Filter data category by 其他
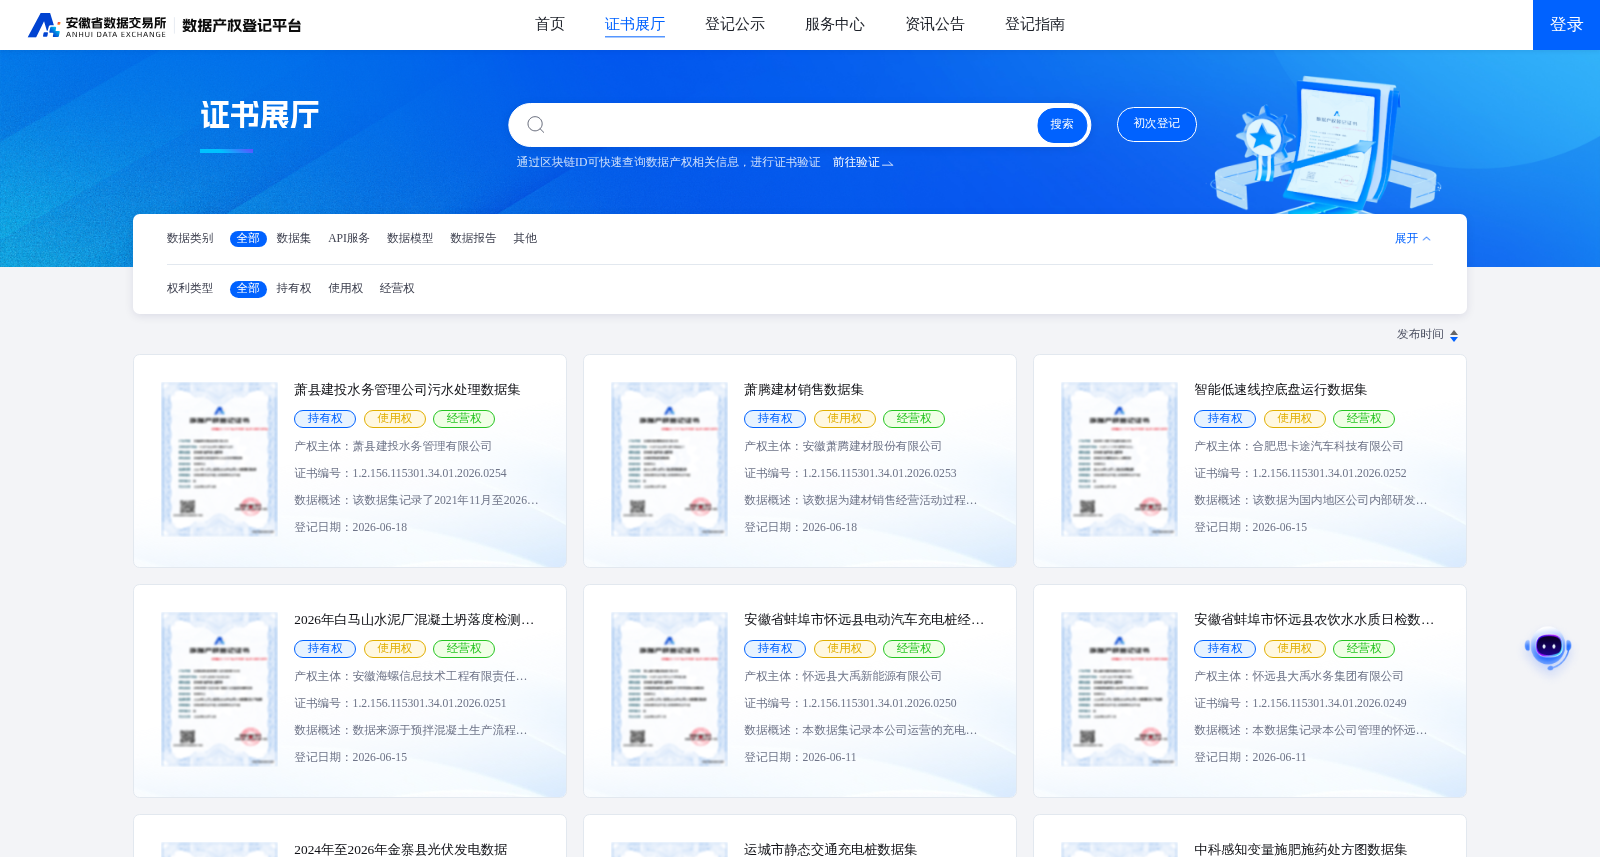The image size is (1600, 857). pos(525,238)
